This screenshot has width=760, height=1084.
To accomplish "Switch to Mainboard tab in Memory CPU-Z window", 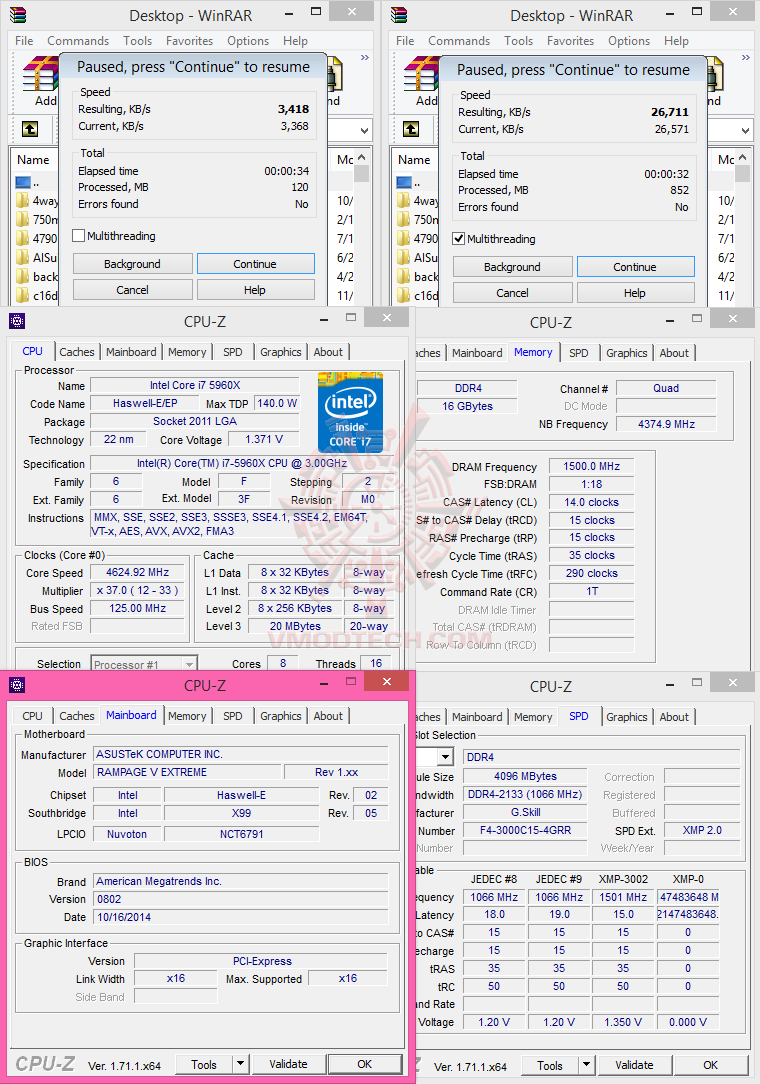I will click(x=477, y=353).
